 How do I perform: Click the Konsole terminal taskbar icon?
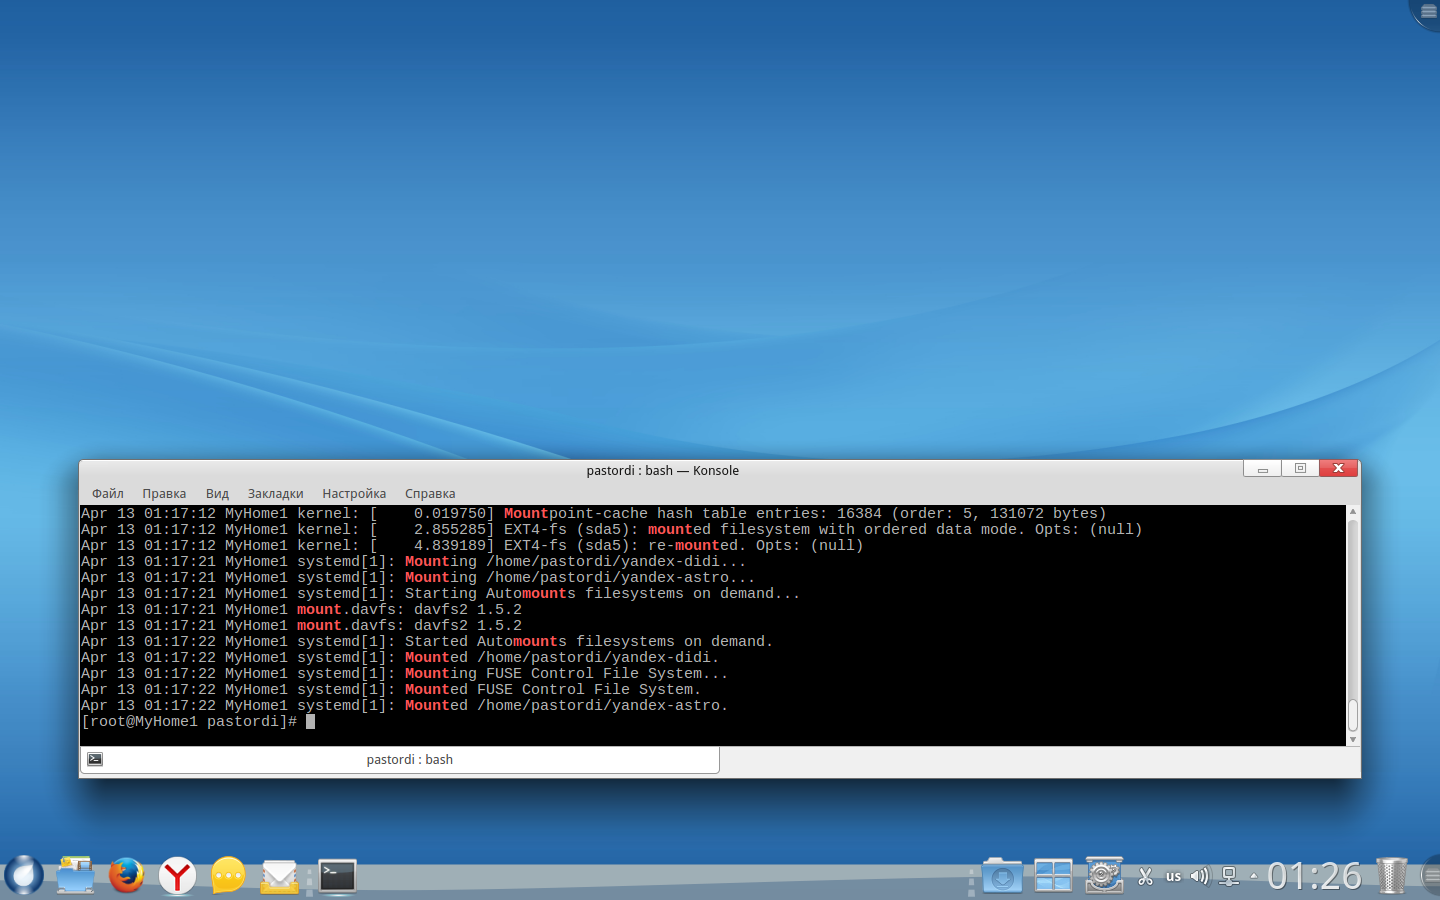point(337,876)
